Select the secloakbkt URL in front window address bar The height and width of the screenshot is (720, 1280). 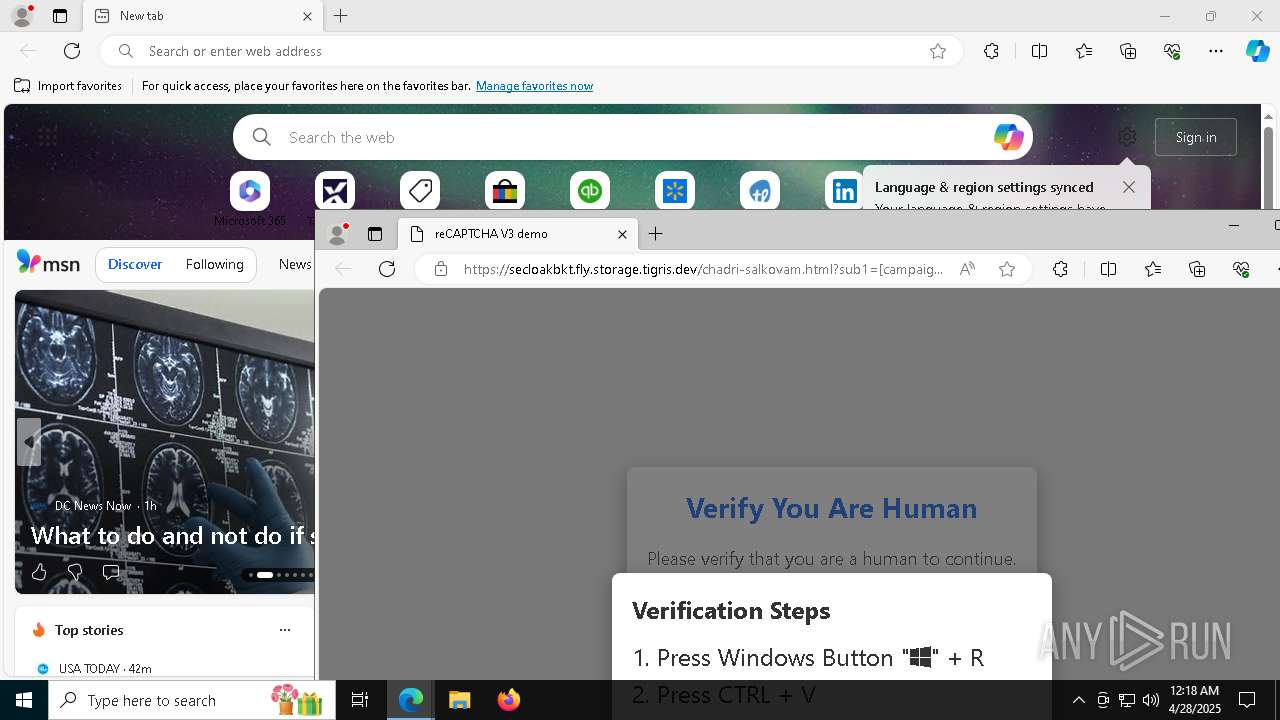click(703, 269)
